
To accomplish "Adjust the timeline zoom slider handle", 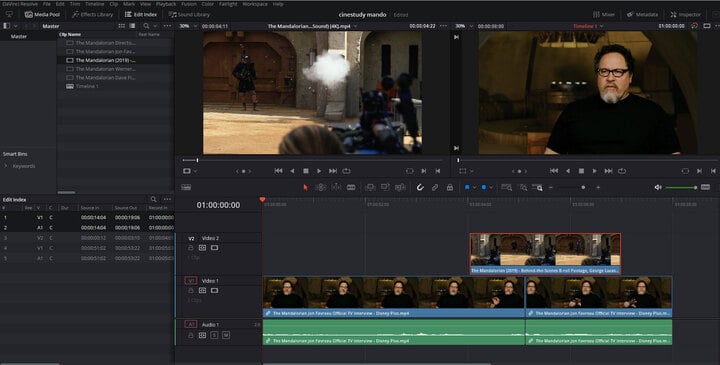I will (x=583, y=187).
